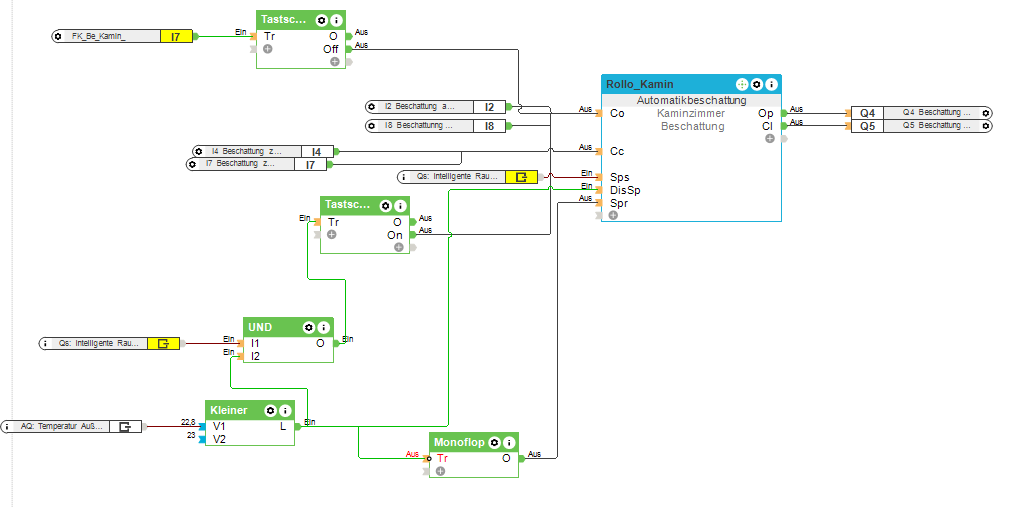Click yellow reference arrow icon on Qs feeding UND
1011x507 pixels.
164,344
